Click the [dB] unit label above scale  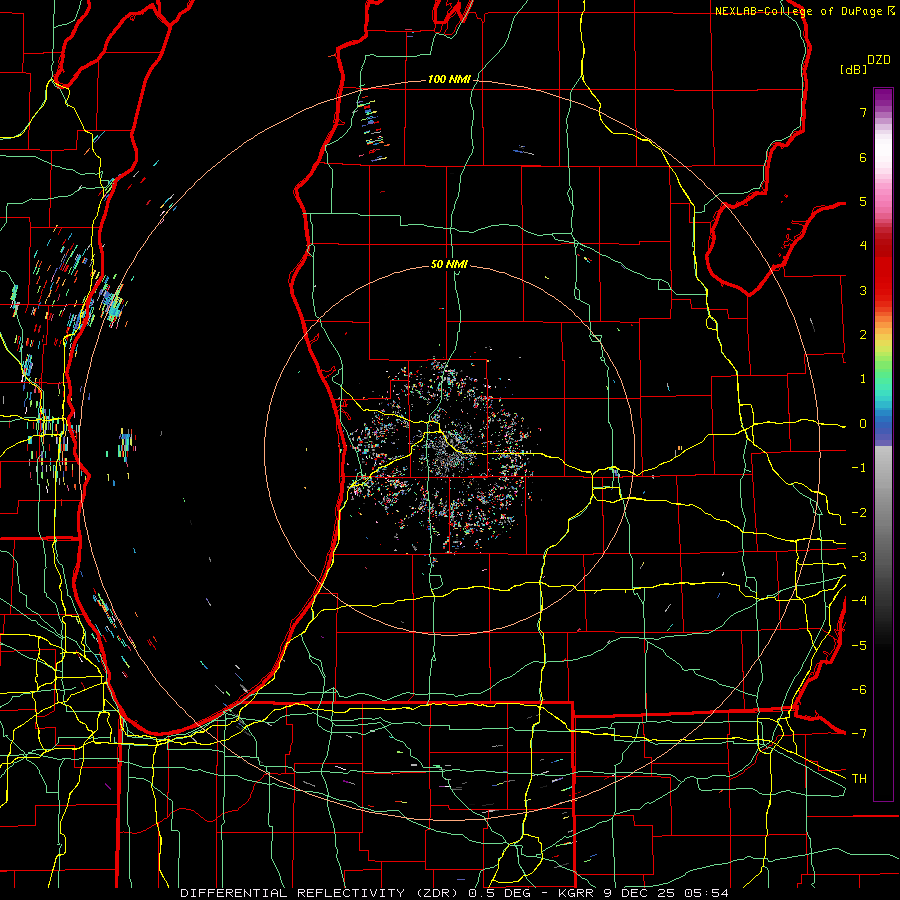pyautogui.click(x=853, y=70)
